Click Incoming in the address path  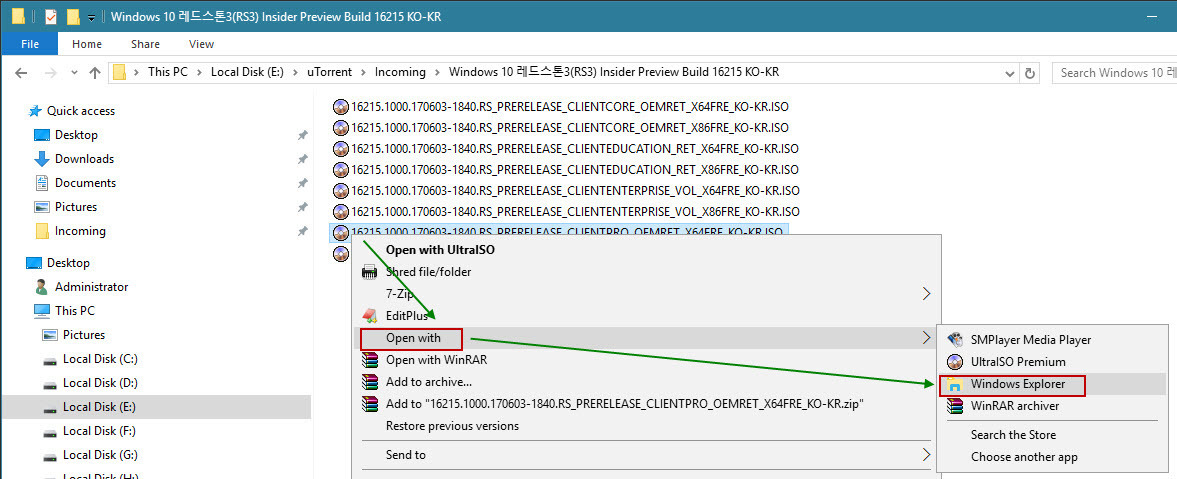[x=400, y=72]
